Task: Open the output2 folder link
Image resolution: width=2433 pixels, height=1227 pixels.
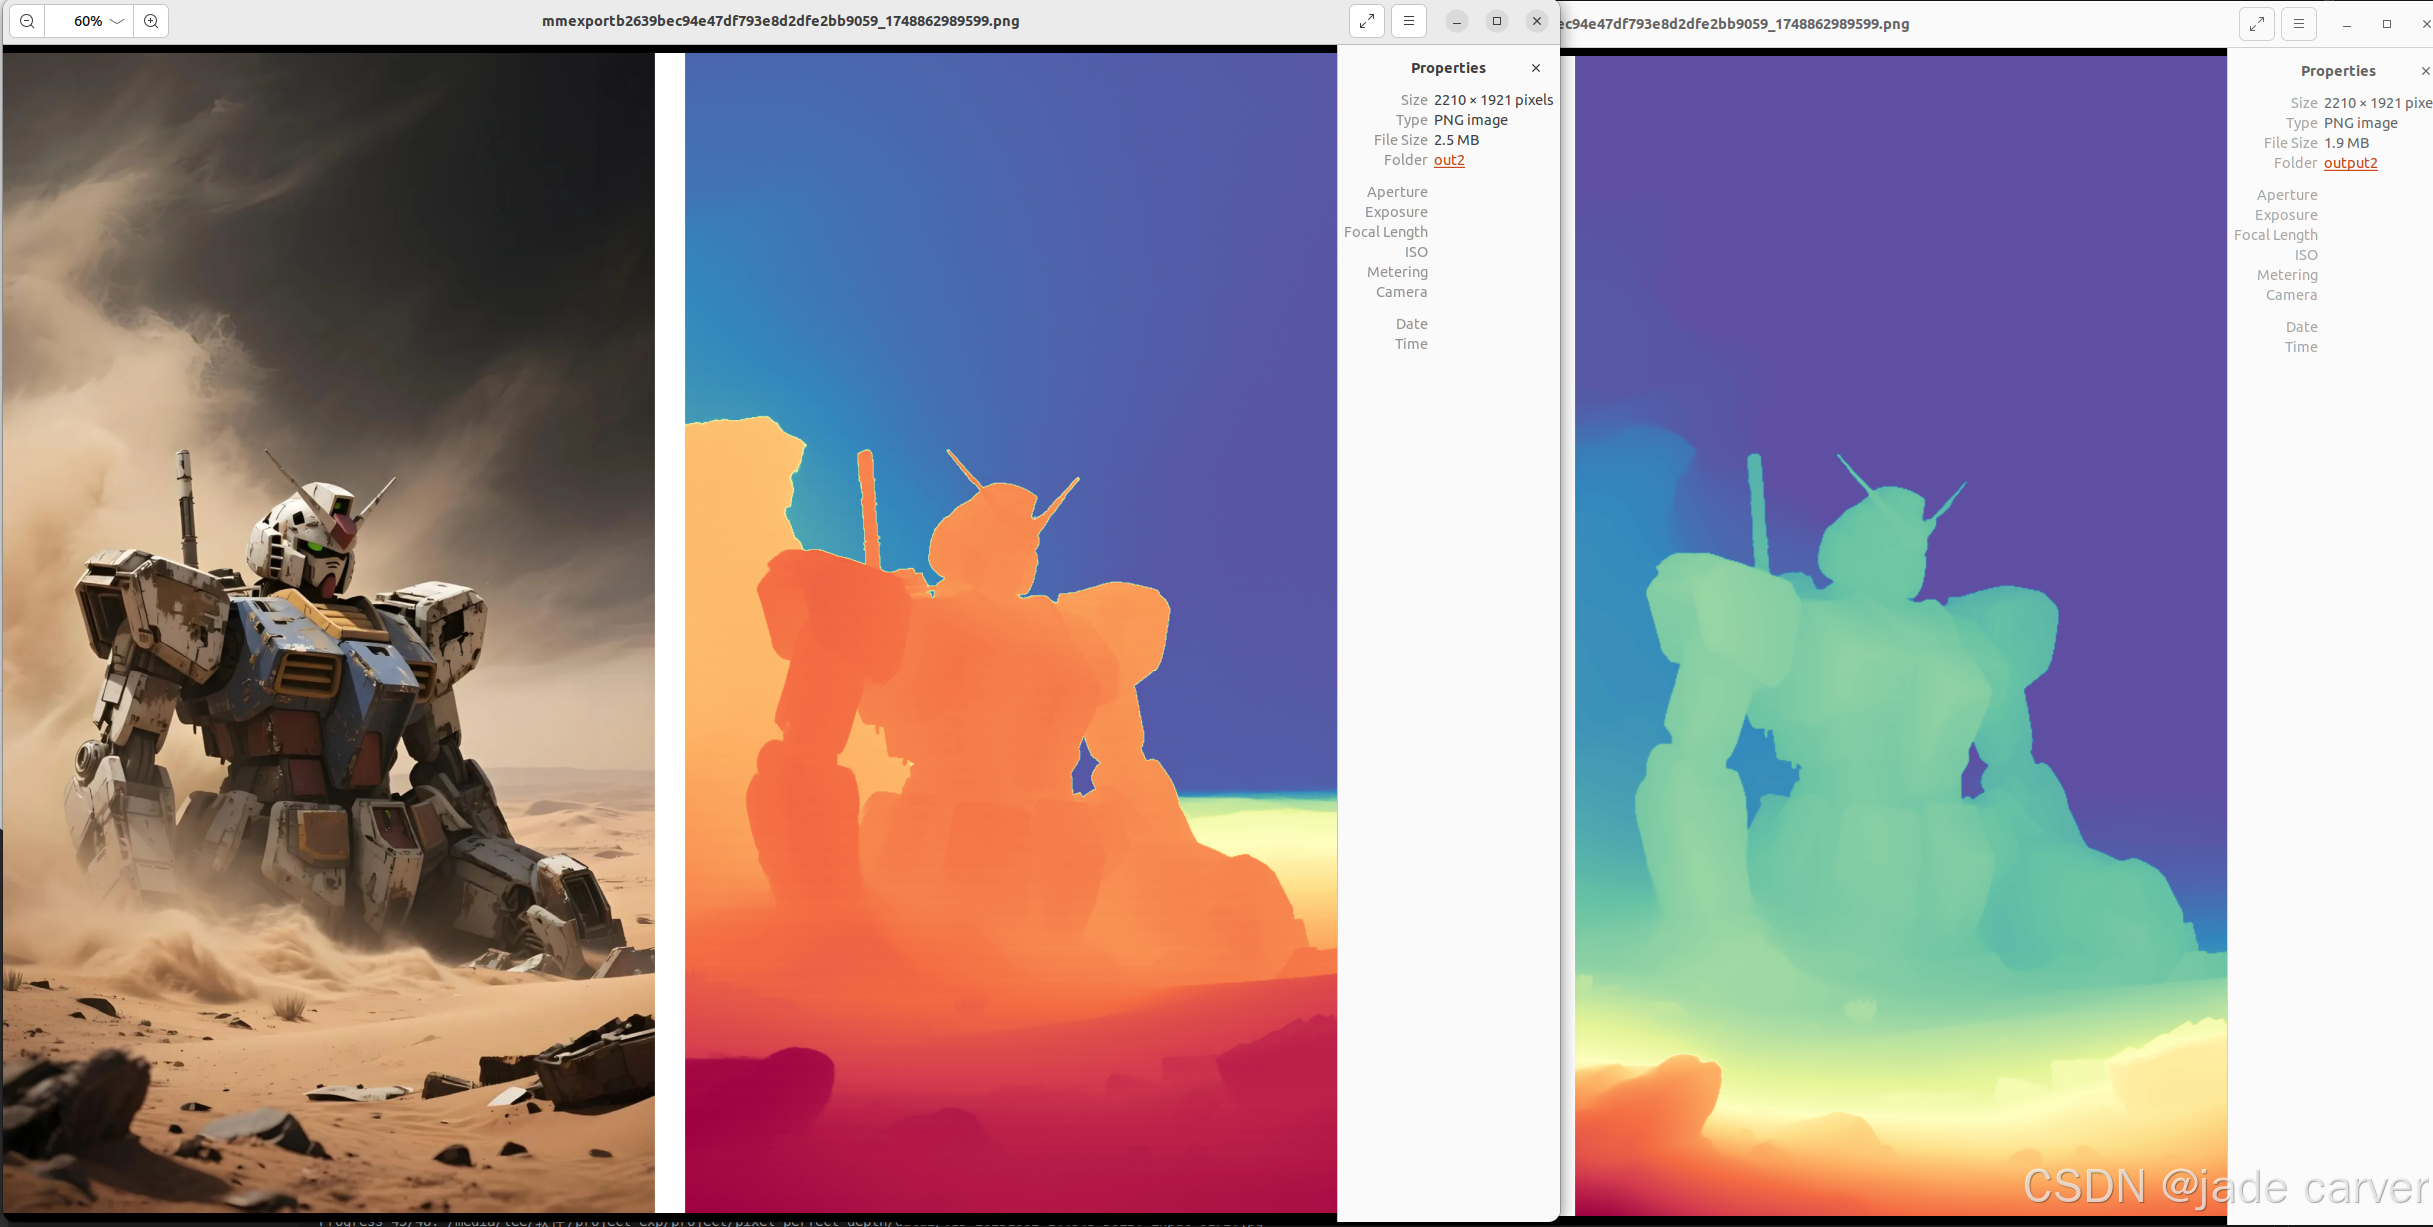Action: 2350,163
